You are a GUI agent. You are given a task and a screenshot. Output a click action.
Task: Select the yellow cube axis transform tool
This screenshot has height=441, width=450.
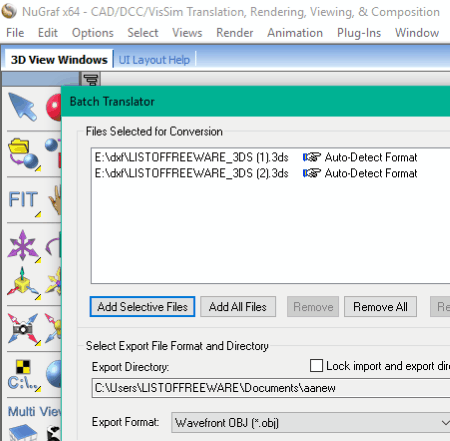[x=23, y=283]
